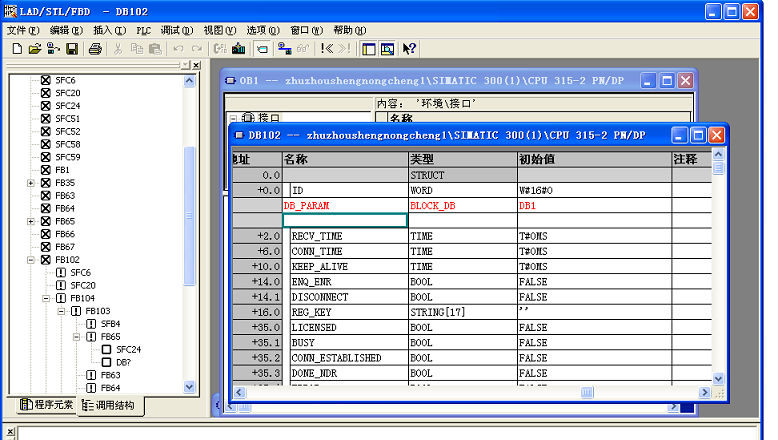Click the DB102 horizontal scrollbar thumb
Screen dimensions: 778x440
587,392
